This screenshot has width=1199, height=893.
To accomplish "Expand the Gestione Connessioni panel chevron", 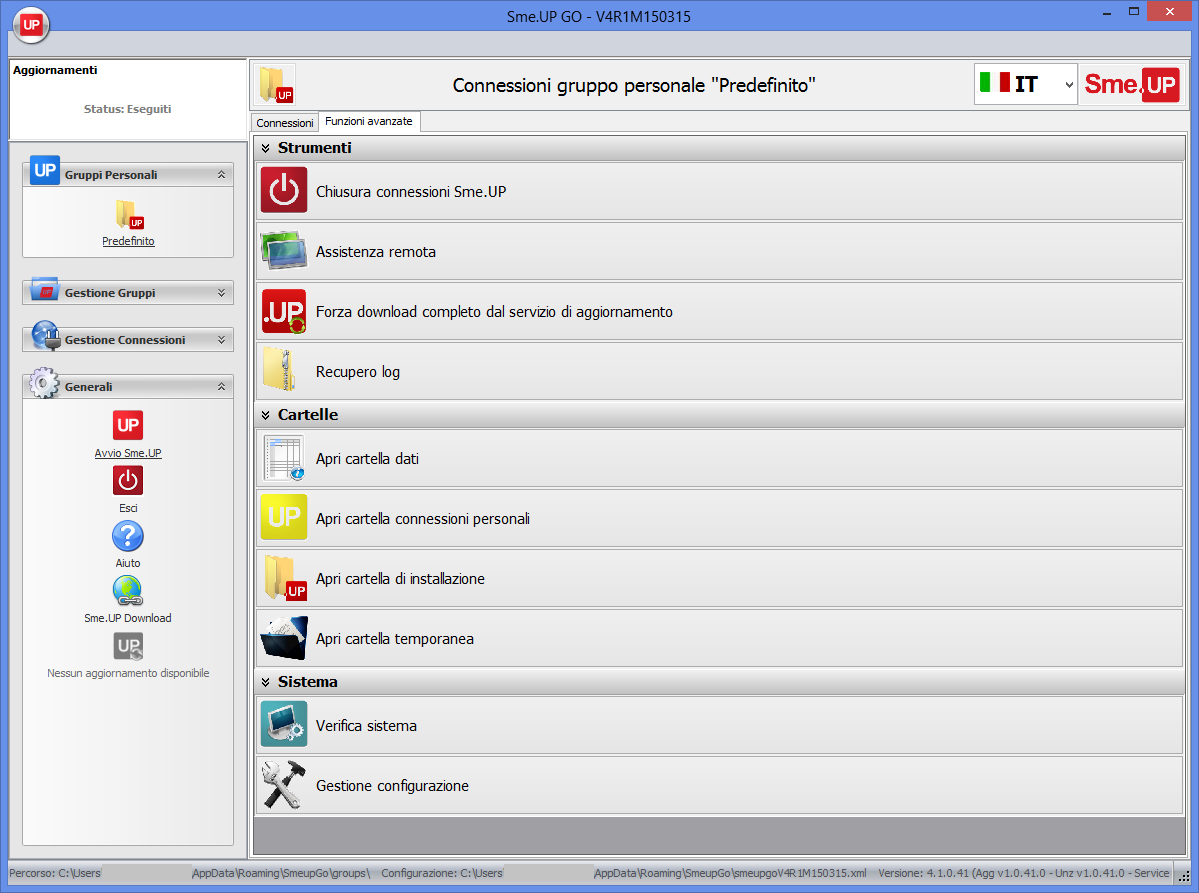I will point(222,339).
